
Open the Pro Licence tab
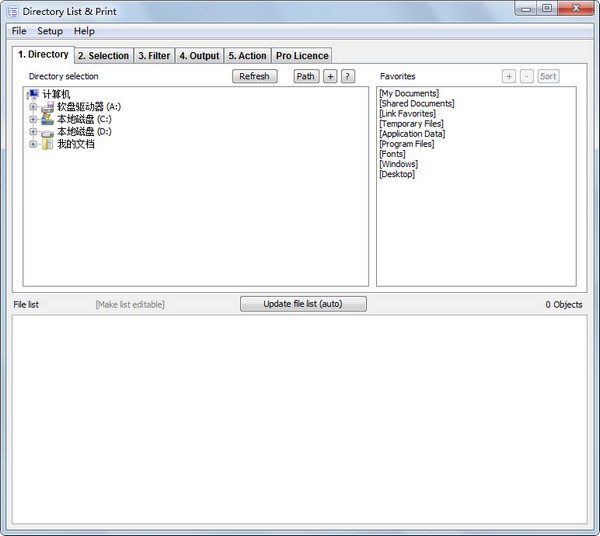pos(302,56)
